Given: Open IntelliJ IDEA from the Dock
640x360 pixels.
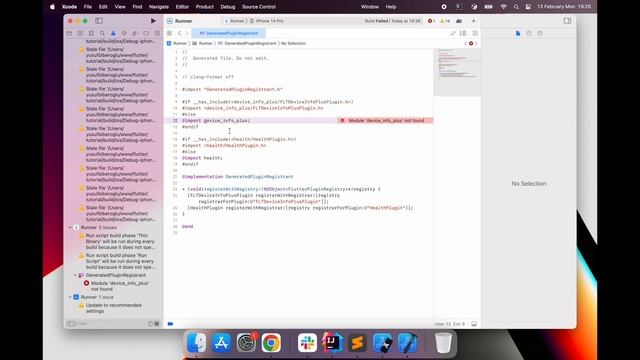Looking at the screenshot, I should point(332,342).
